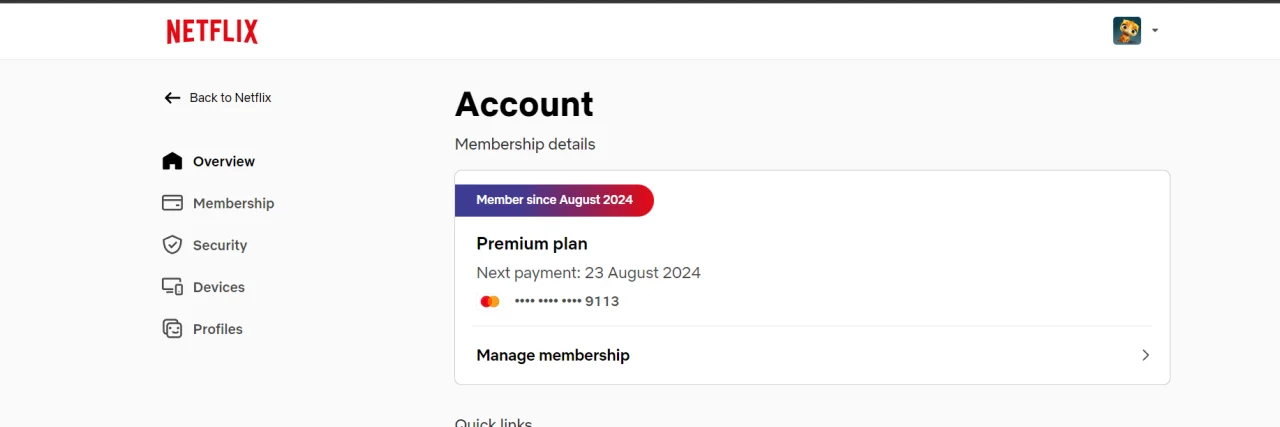The width and height of the screenshot is (1280, 427).
Task: Click the Security shield icon
Action: pyautogui.click(x=172, y=245)
